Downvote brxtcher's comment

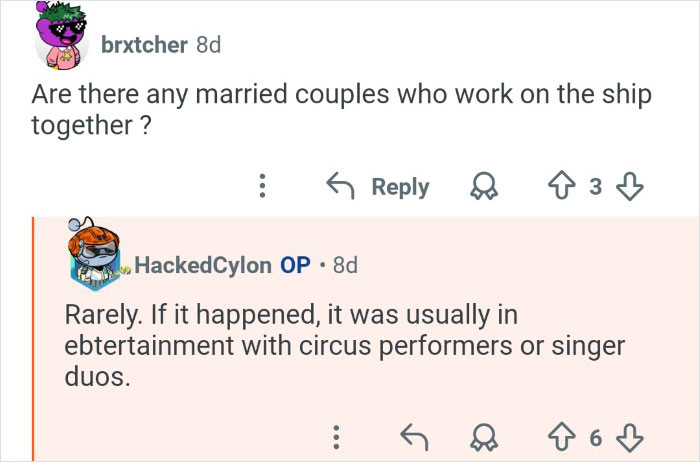[x=630, y=186]
